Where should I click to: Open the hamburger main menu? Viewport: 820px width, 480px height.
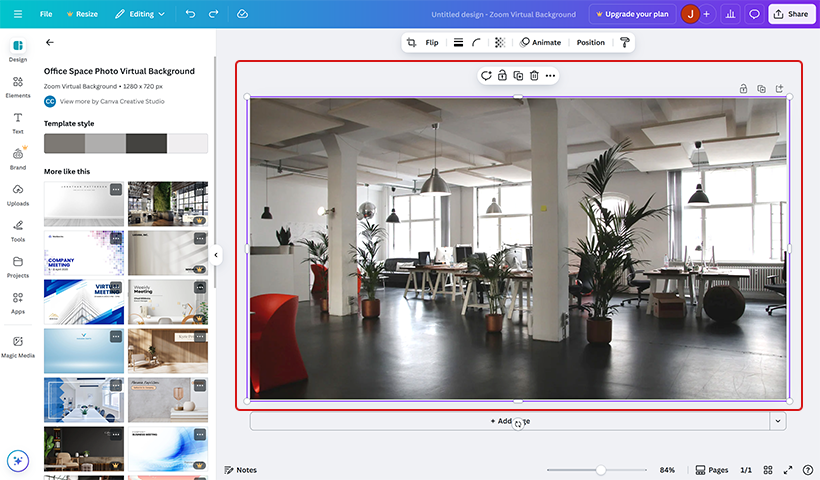[x=18, y=14]
